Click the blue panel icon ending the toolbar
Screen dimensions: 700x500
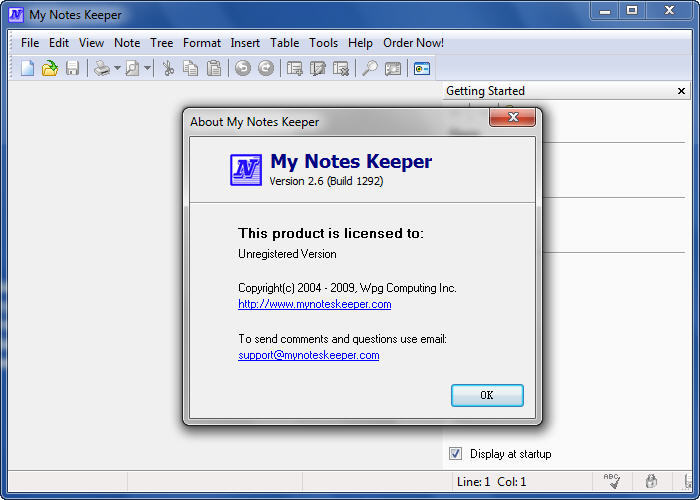point(422,68)
